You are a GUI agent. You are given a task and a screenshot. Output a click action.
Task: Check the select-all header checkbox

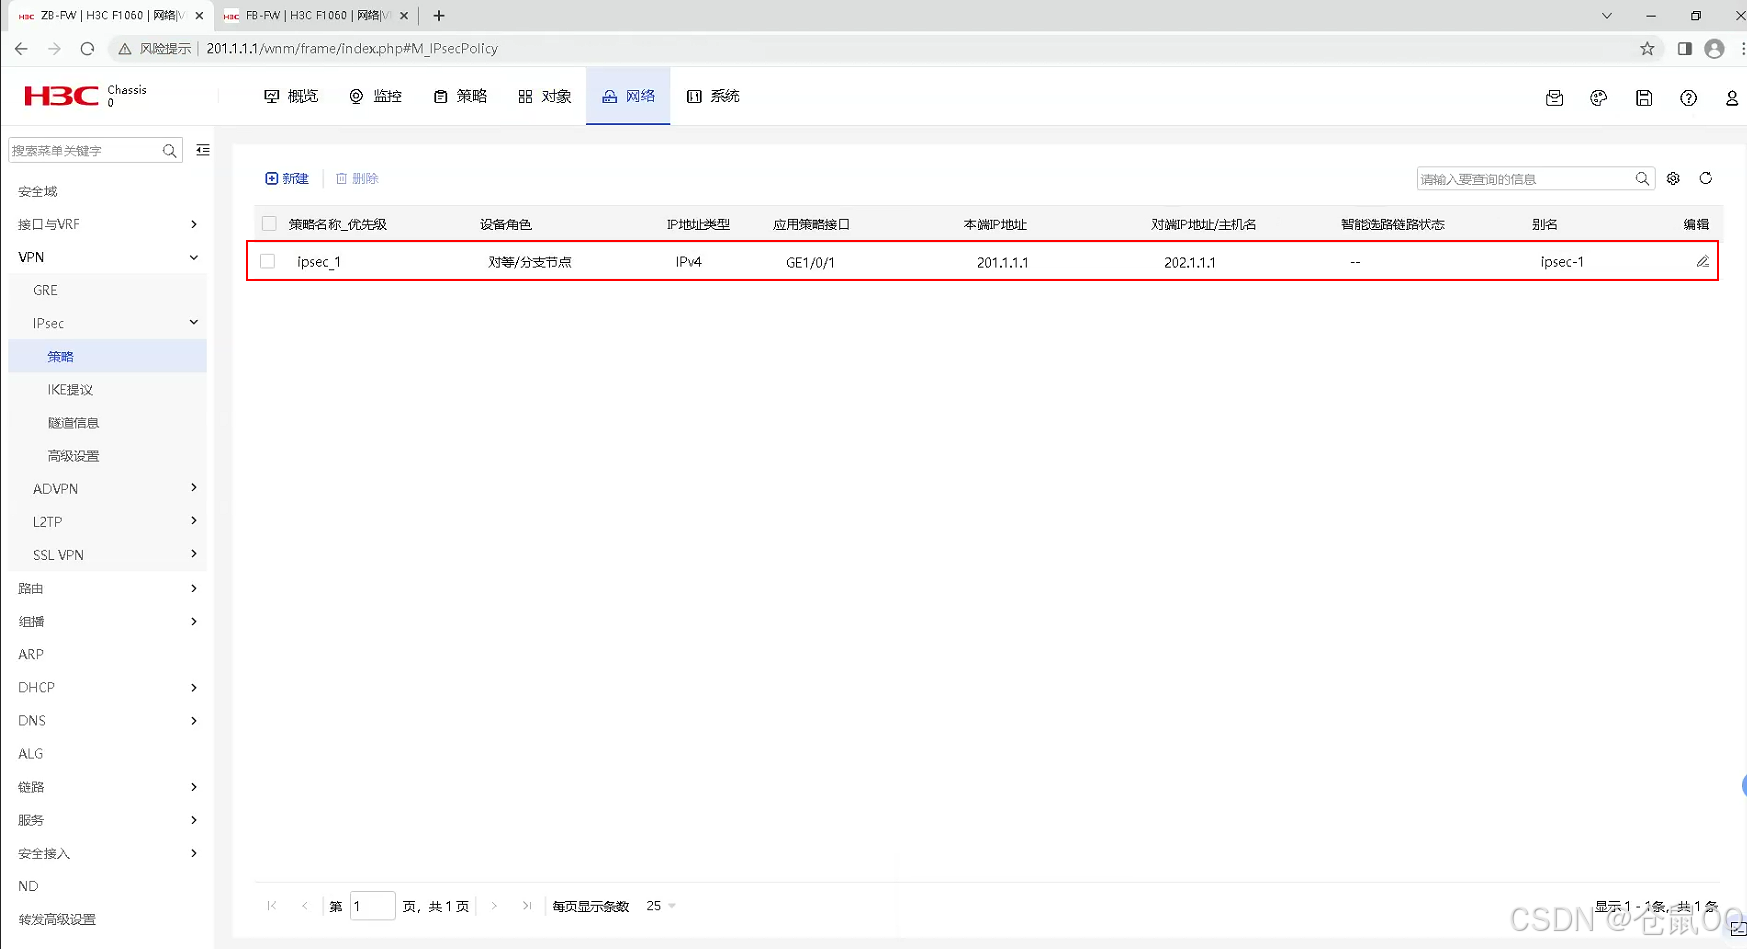267,224
